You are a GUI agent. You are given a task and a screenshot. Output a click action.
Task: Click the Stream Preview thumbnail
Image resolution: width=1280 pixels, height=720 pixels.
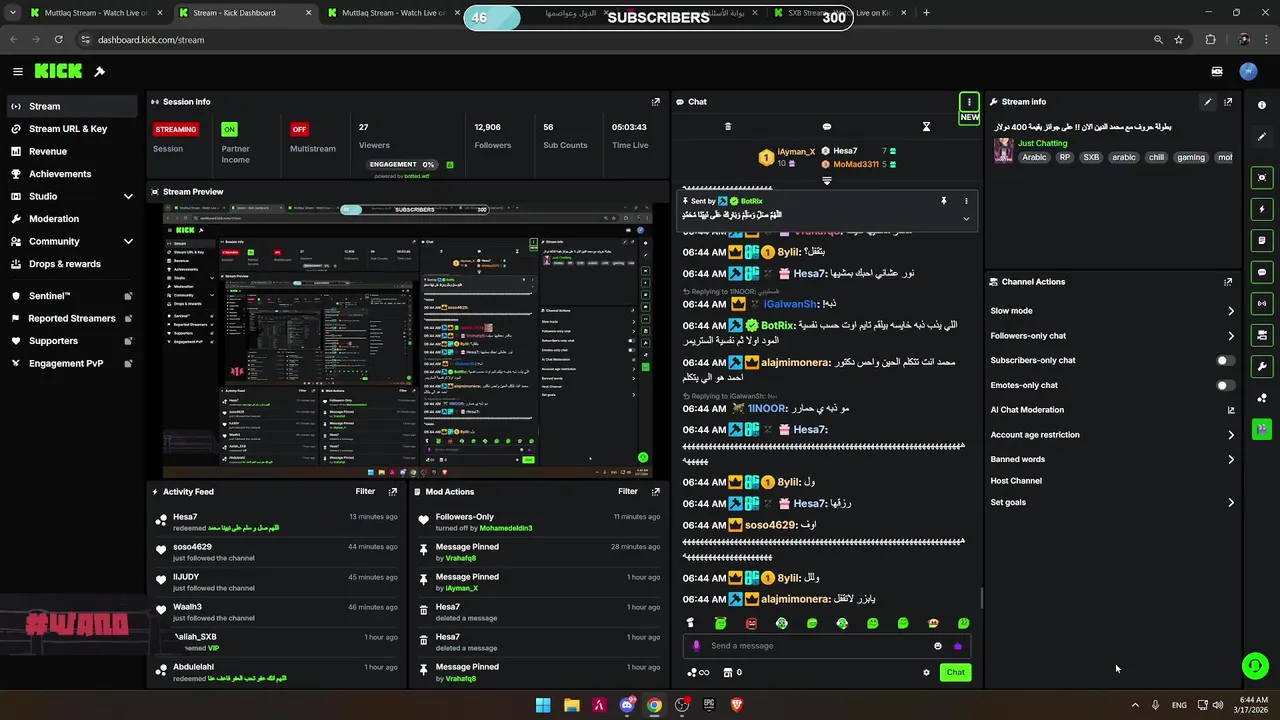[408, 341]
